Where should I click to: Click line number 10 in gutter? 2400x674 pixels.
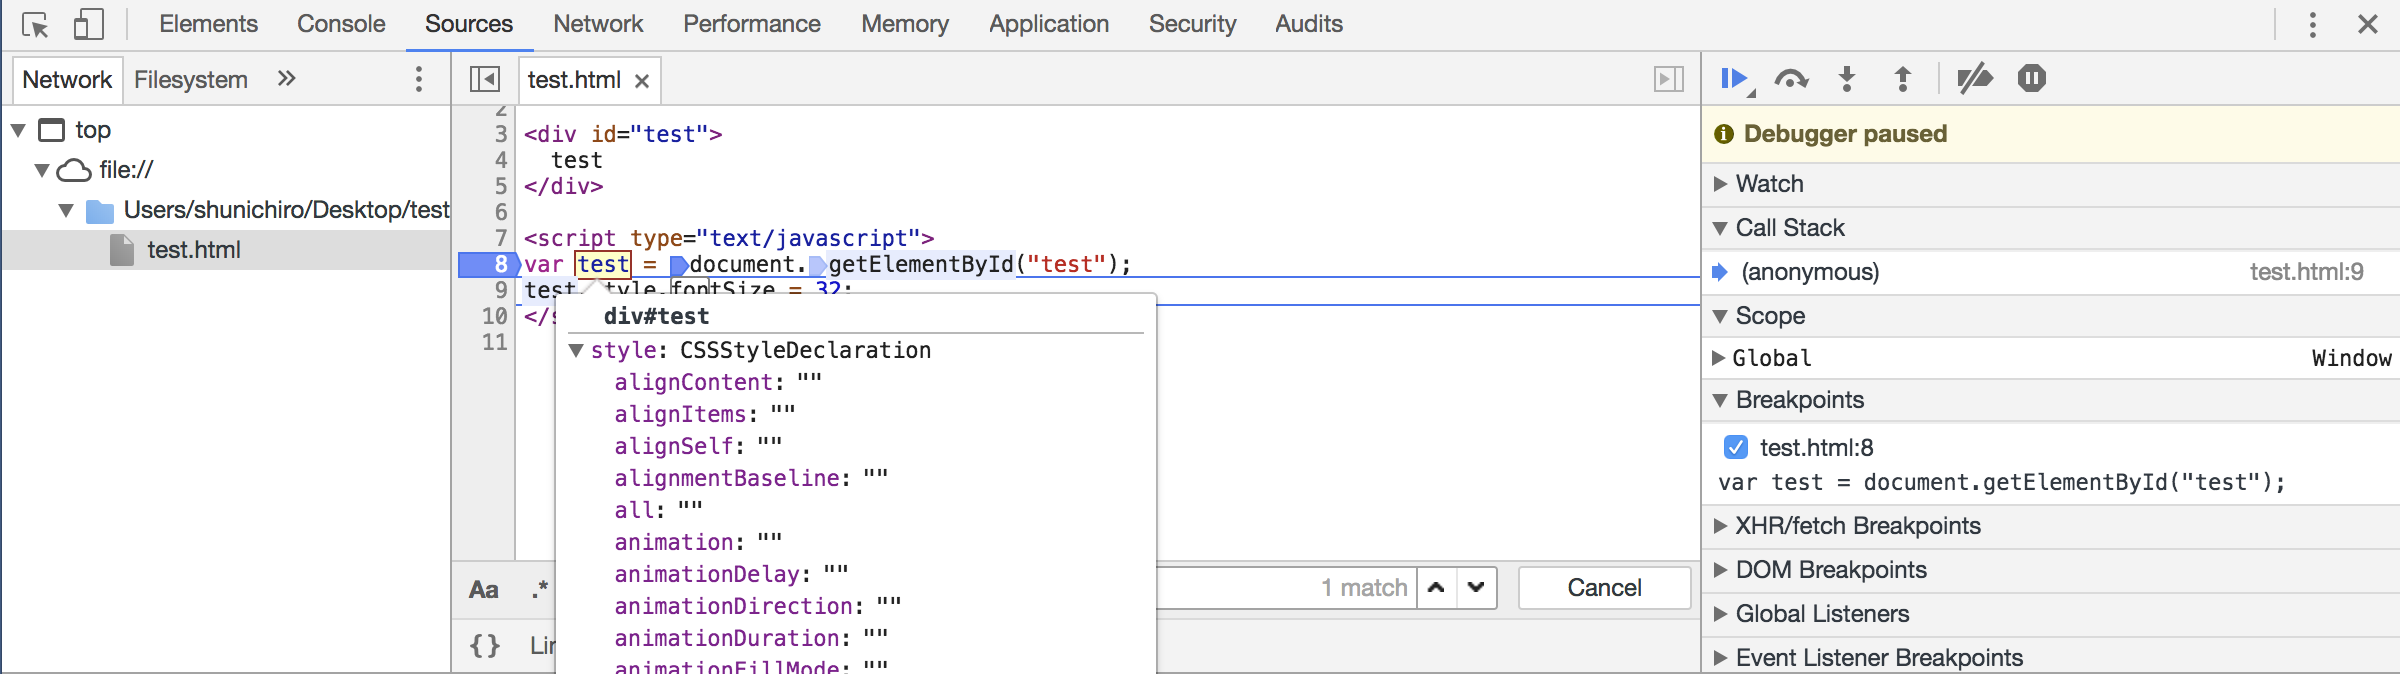[495, 316]
